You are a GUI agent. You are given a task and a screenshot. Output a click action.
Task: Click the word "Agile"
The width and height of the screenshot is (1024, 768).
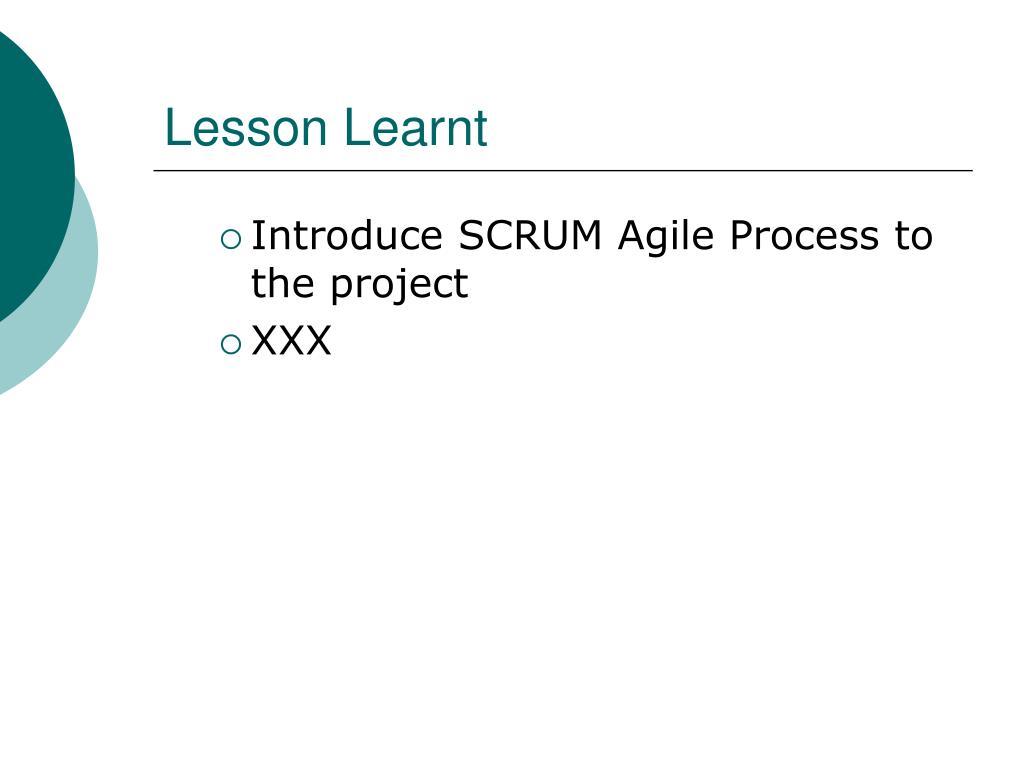coord(665,238)
